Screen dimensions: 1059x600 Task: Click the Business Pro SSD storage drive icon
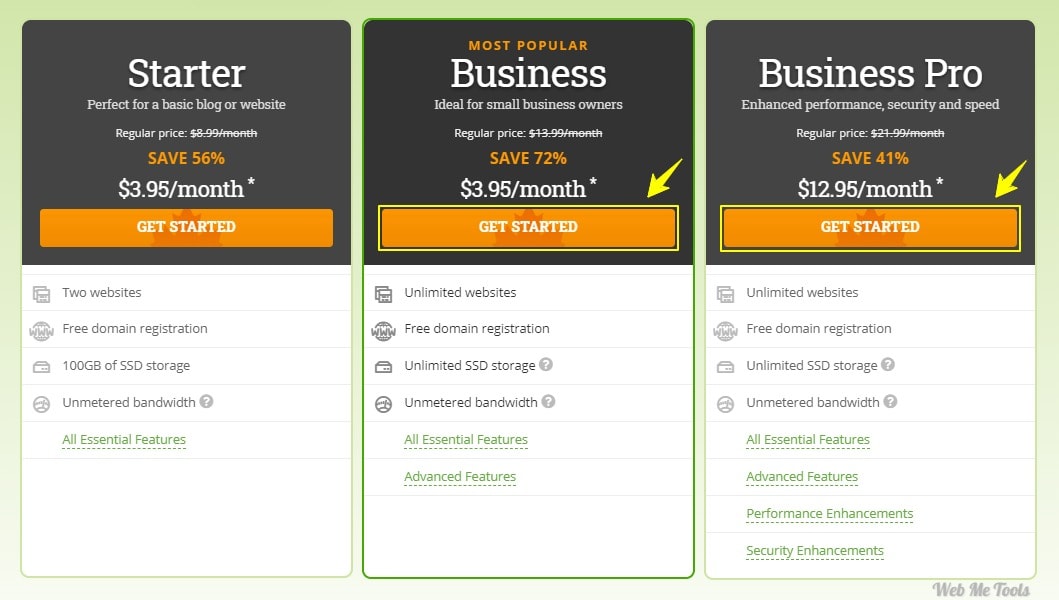pos(725,367)
